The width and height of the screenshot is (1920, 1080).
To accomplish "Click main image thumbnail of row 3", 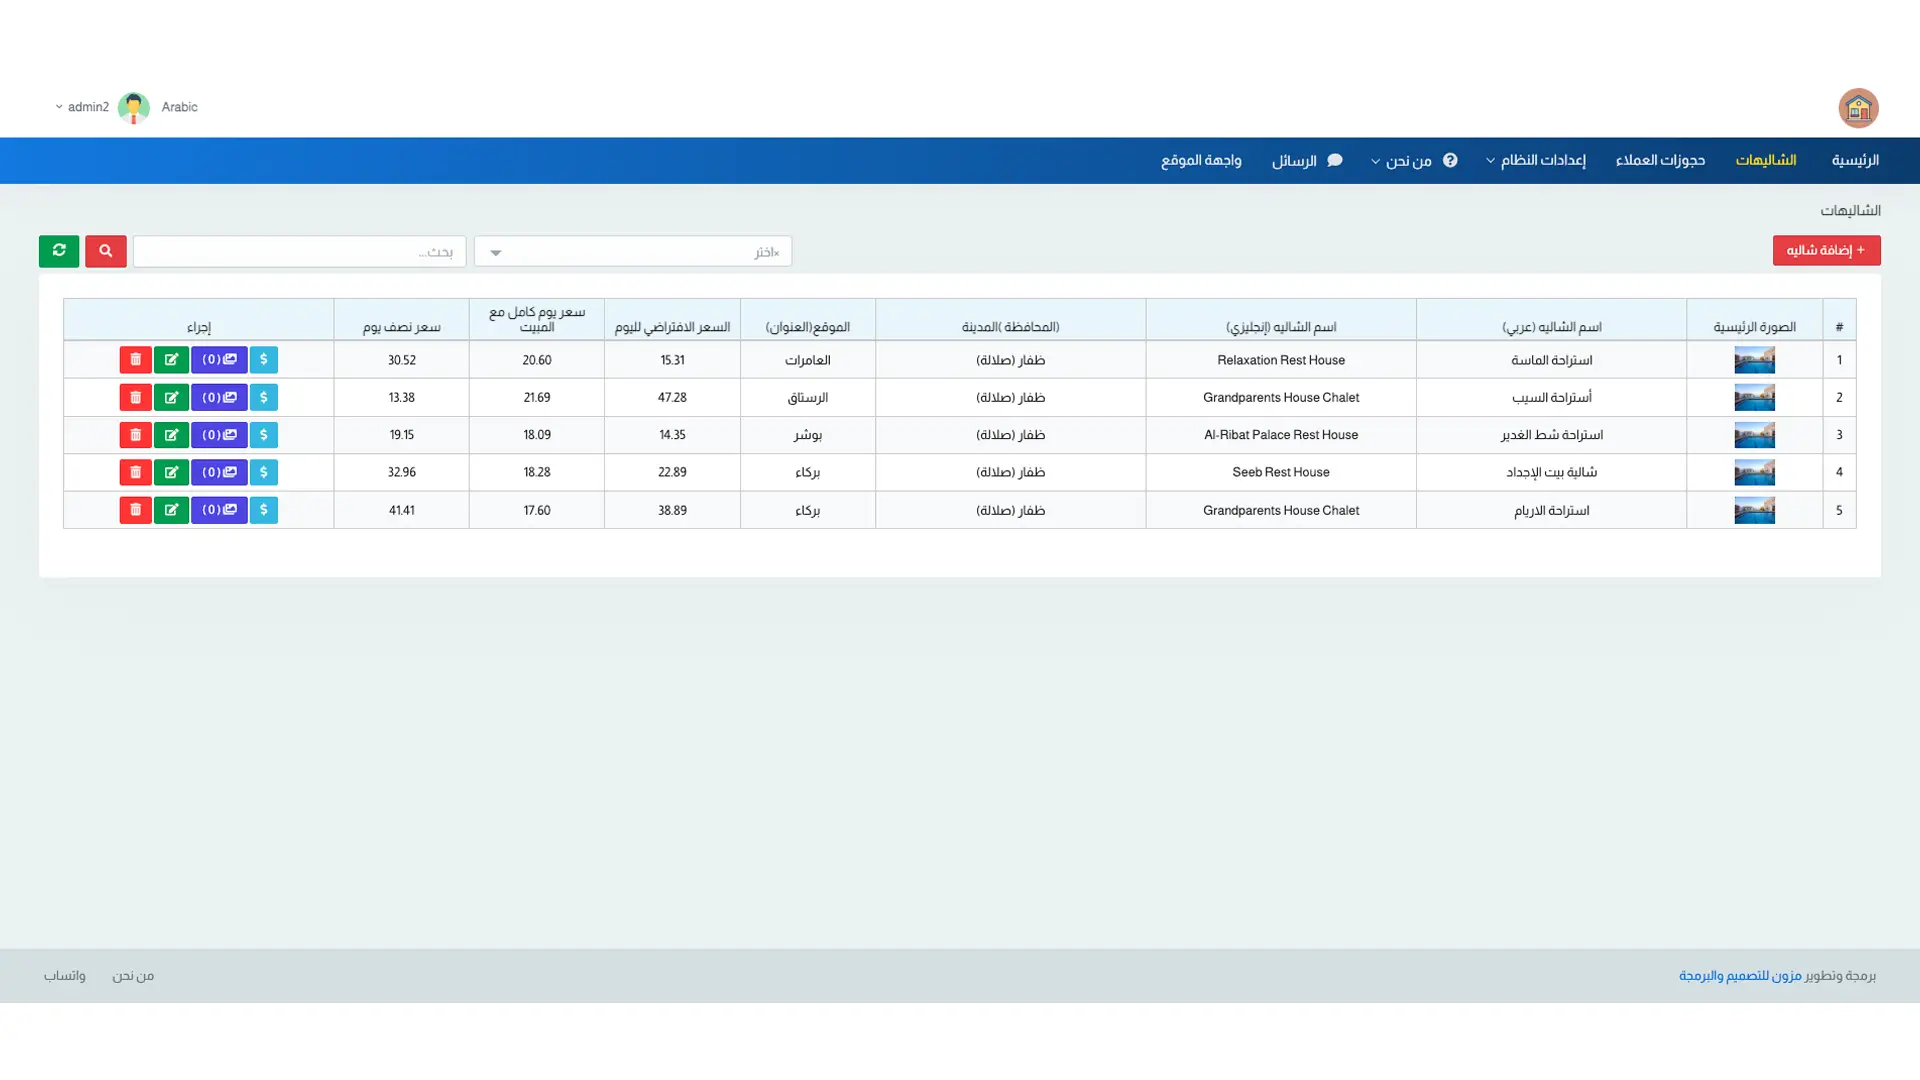I will click(x=1754, y=435).
